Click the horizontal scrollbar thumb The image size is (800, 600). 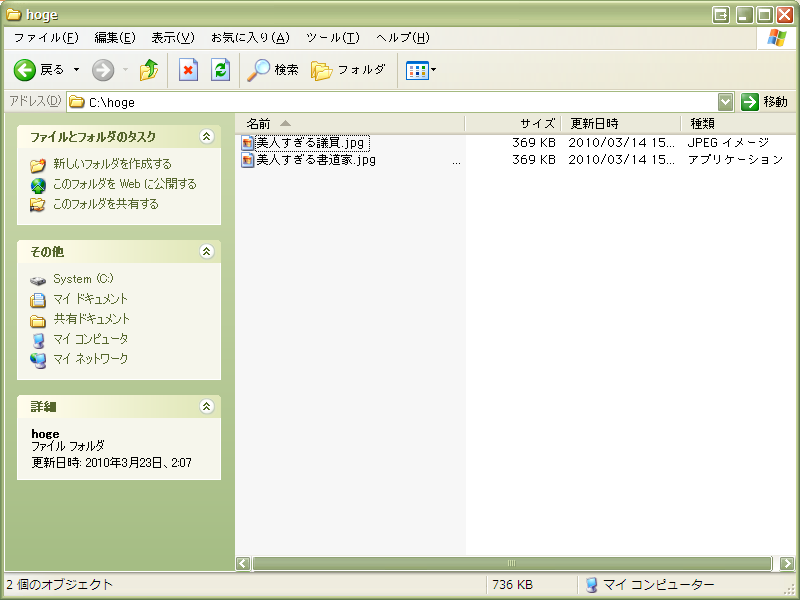click(x=512, y=563)
